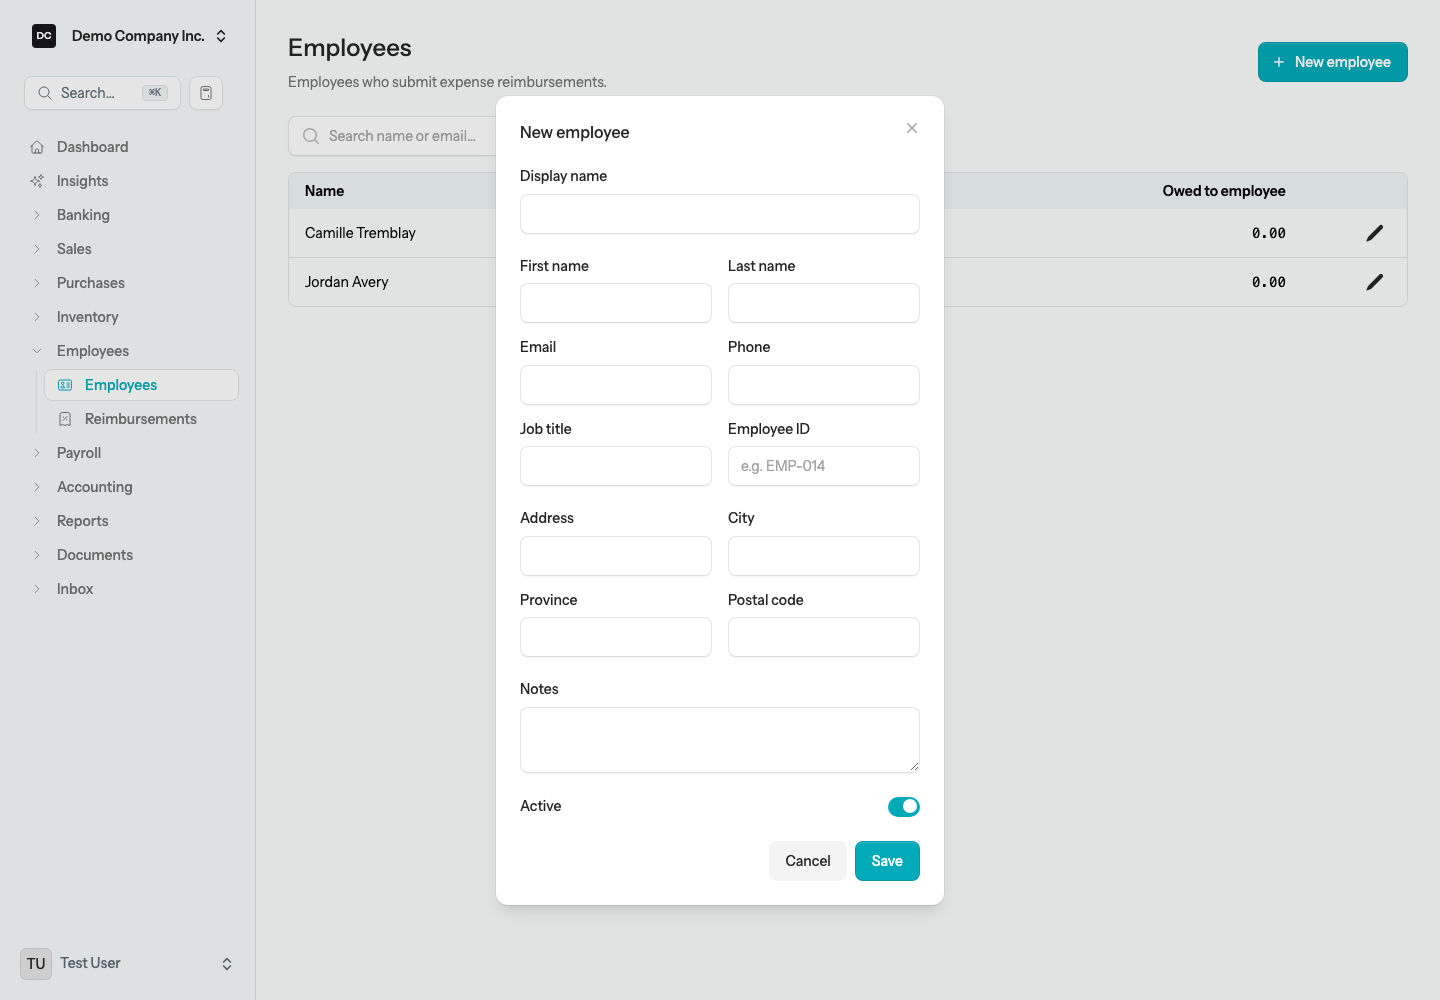Click the Employees ID-card icon
Screen dimensions: 1440x1000
click(65, 385)
